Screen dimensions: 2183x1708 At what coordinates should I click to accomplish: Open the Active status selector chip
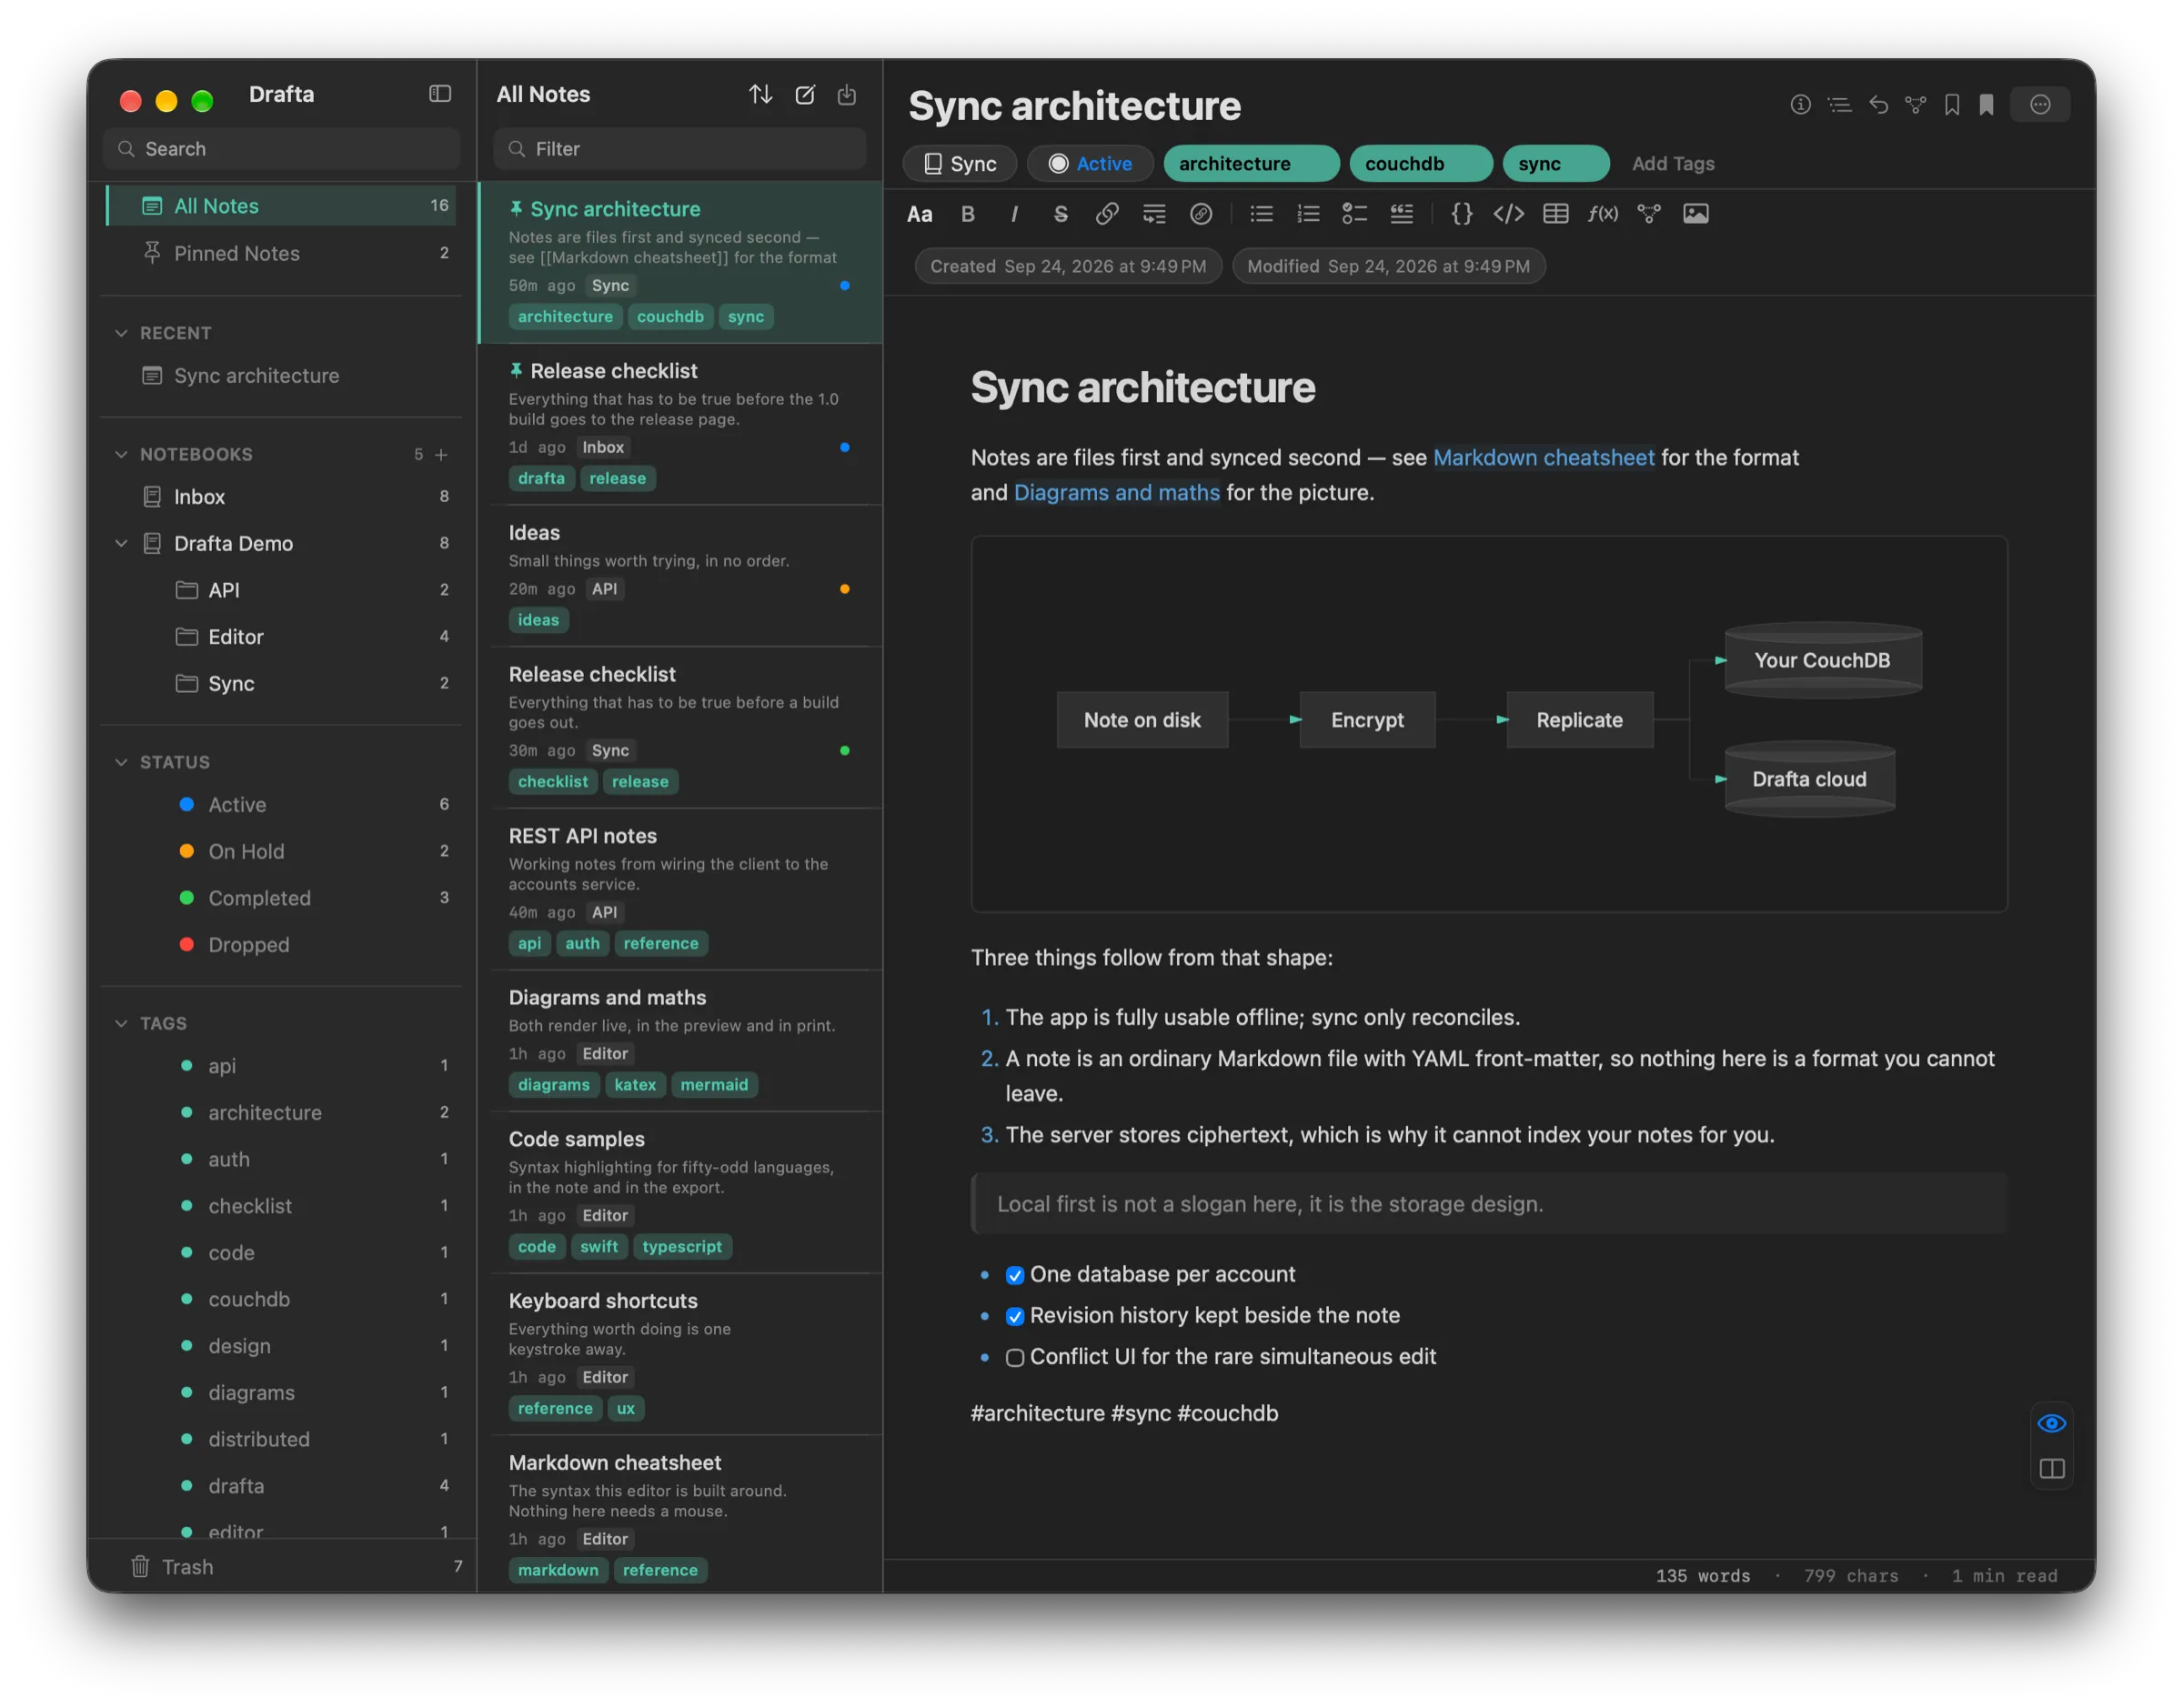pos(1089,164)
